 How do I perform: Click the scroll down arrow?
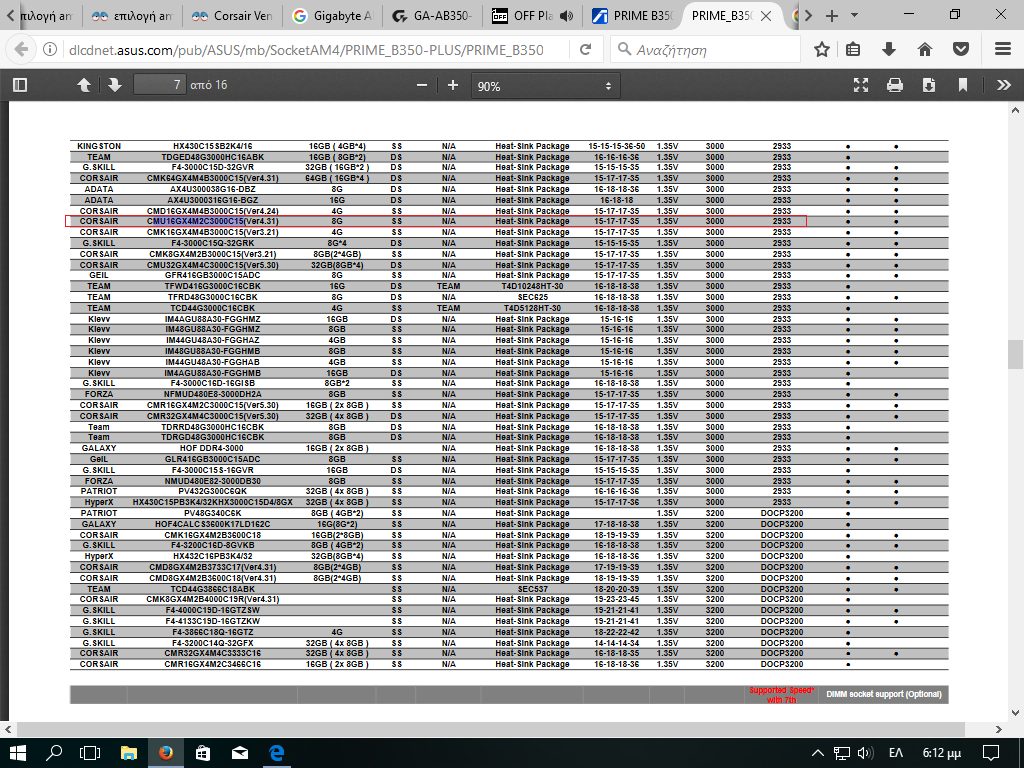1015,712
